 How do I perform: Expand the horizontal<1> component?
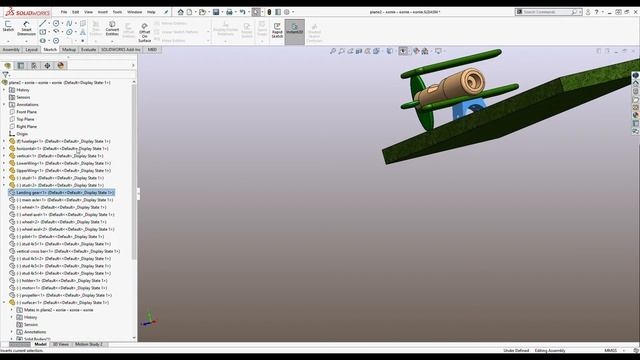pos(4,149)
